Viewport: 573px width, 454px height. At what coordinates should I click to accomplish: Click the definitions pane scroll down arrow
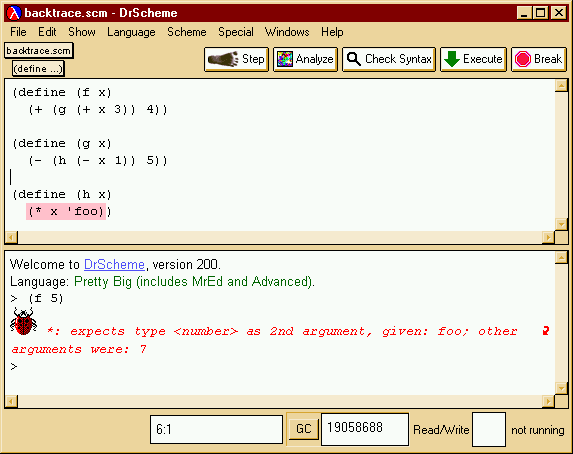coord(561,224)
